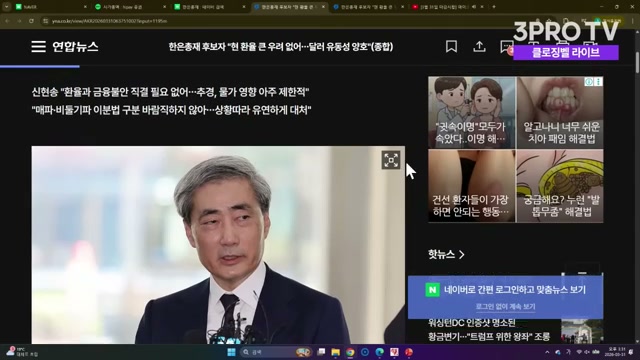Switch to the YouTube tab
Image resolution: width=640 pixels, height=360 pixels.
click(448, 7)
